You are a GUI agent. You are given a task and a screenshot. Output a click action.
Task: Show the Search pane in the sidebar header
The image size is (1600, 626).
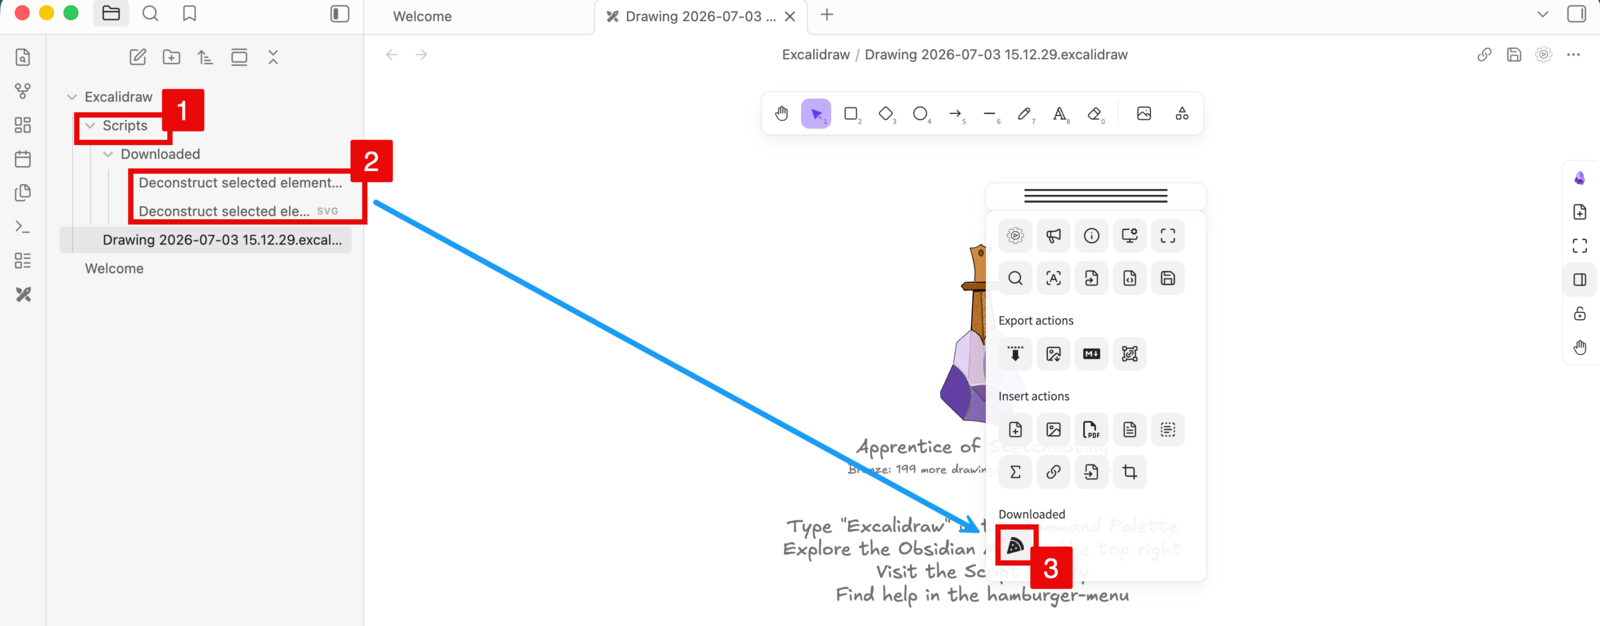(150, 14)
